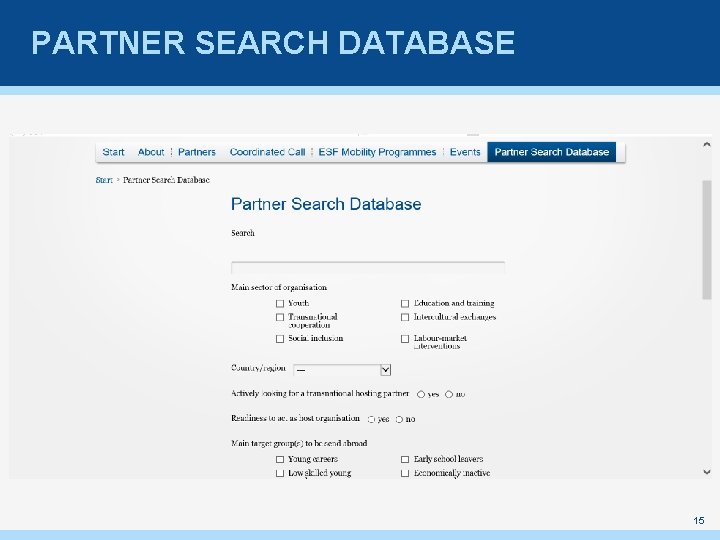
Task: Choose no for seeking hosting partner
Action: click(449, 395)
